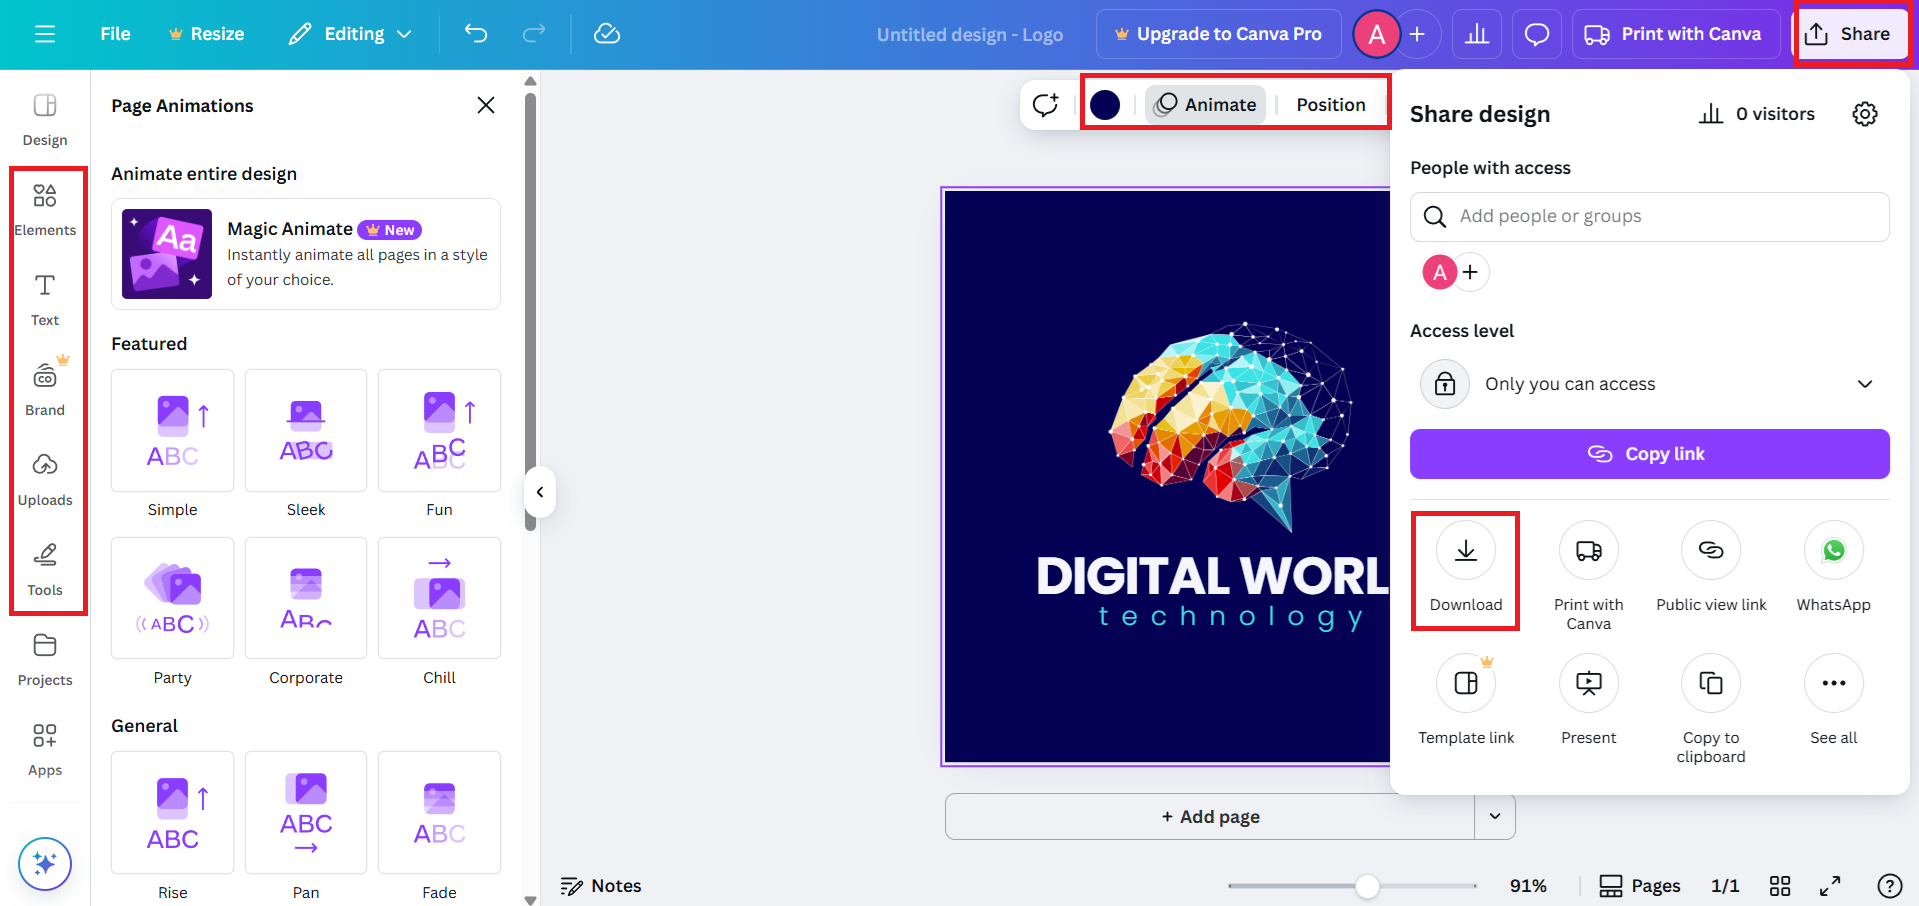This screenshot has width=1919, height=906.
Task: Open the Apps panel
Action: click(x=45, y=748)
